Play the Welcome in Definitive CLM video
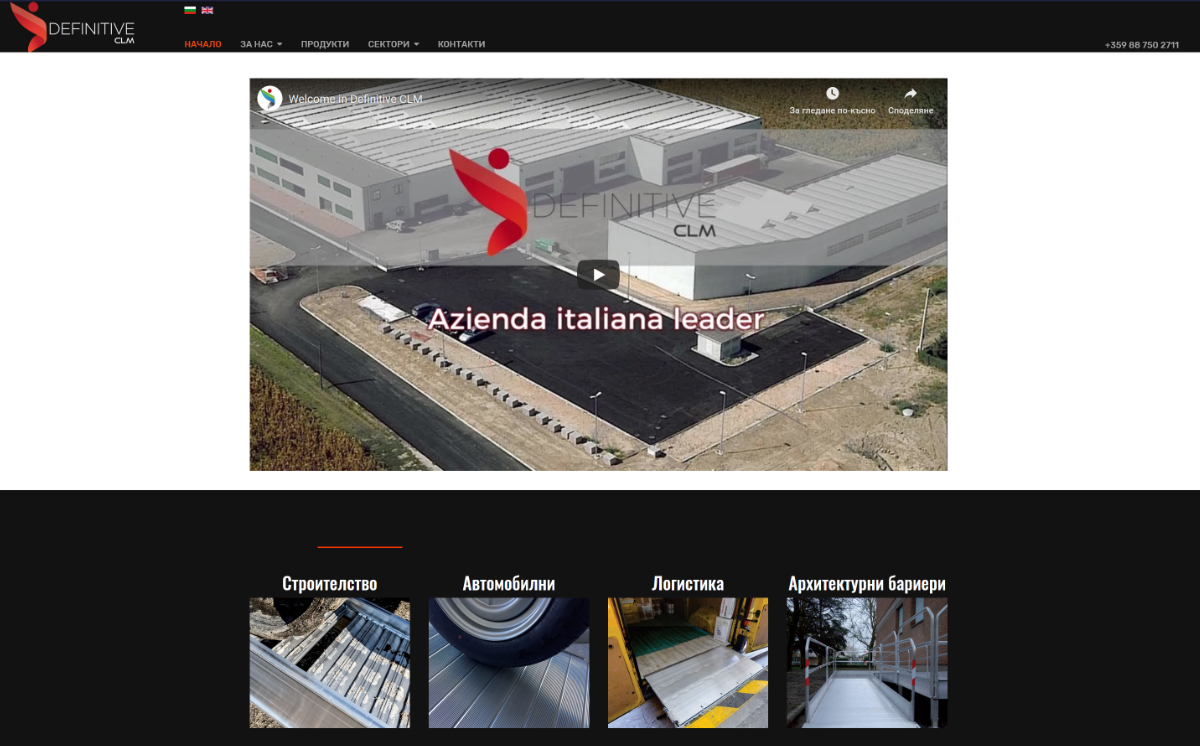The image size is (1200, 746). 598,274
